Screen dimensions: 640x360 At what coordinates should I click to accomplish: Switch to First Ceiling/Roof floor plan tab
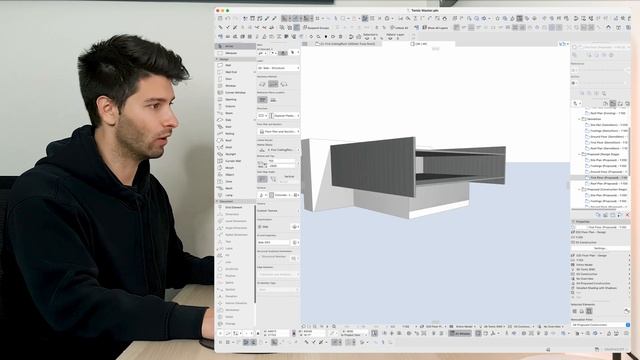345,44
